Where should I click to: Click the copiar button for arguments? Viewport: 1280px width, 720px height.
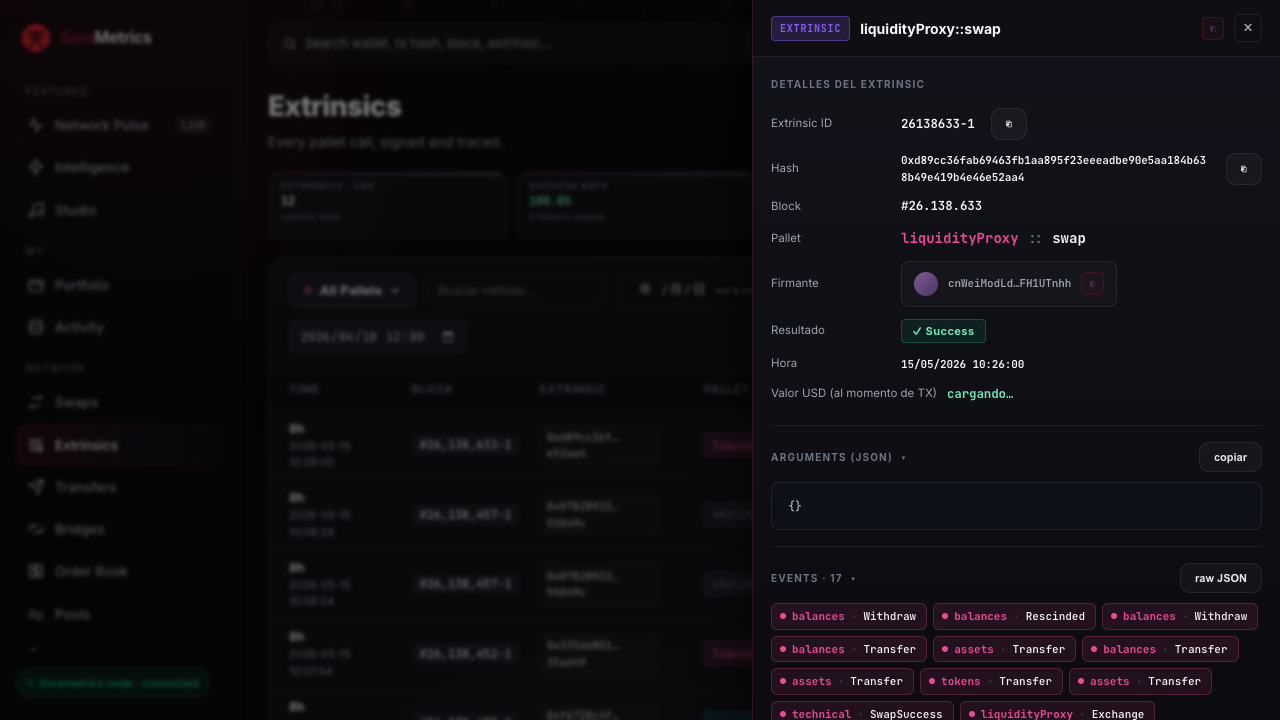pyautogui.click(x=1230, y=457)
